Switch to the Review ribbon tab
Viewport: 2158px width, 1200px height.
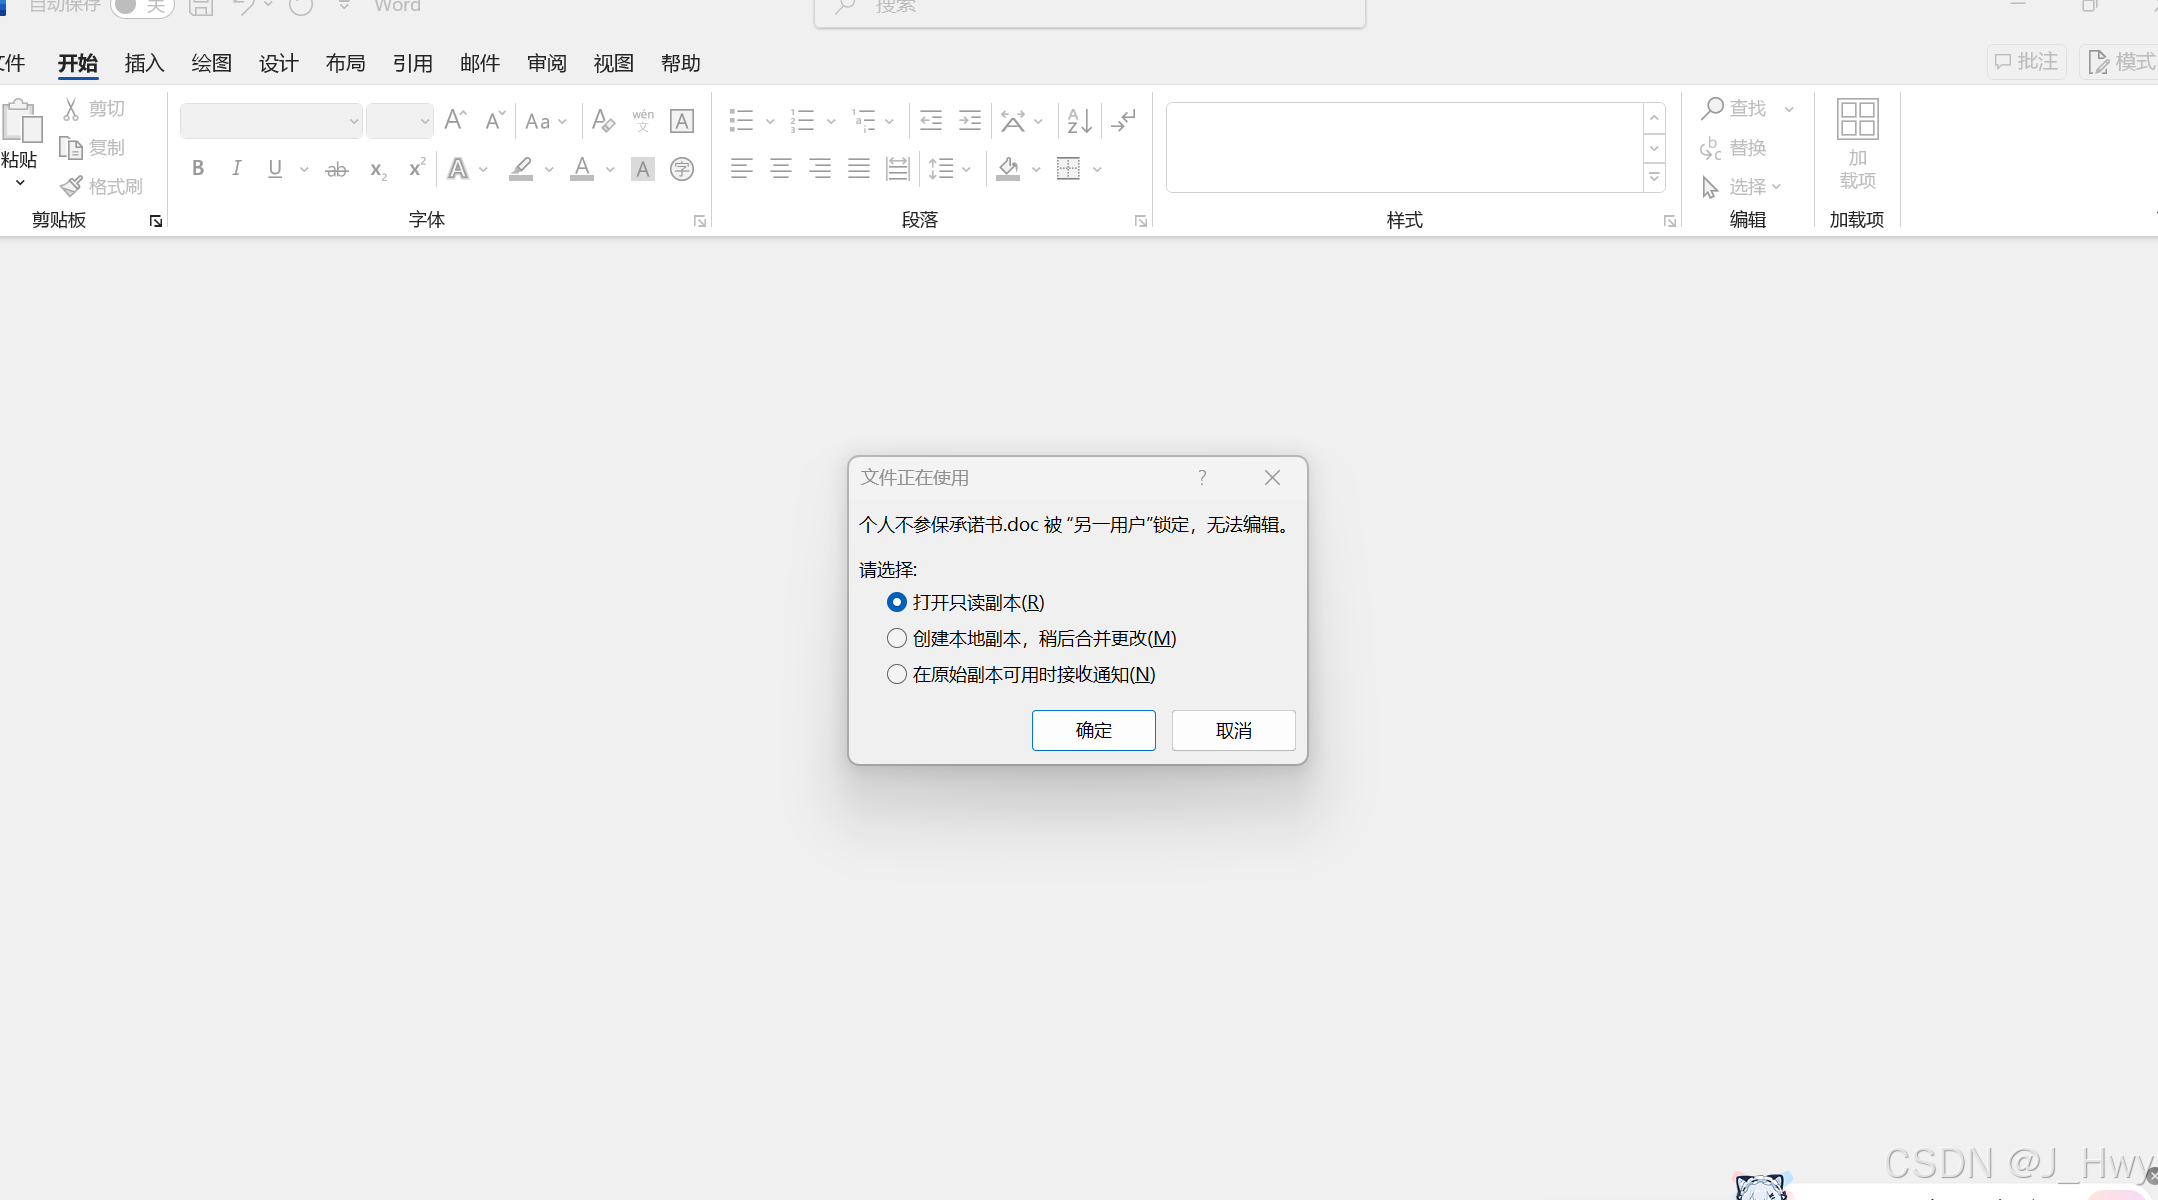coord(546,63)
